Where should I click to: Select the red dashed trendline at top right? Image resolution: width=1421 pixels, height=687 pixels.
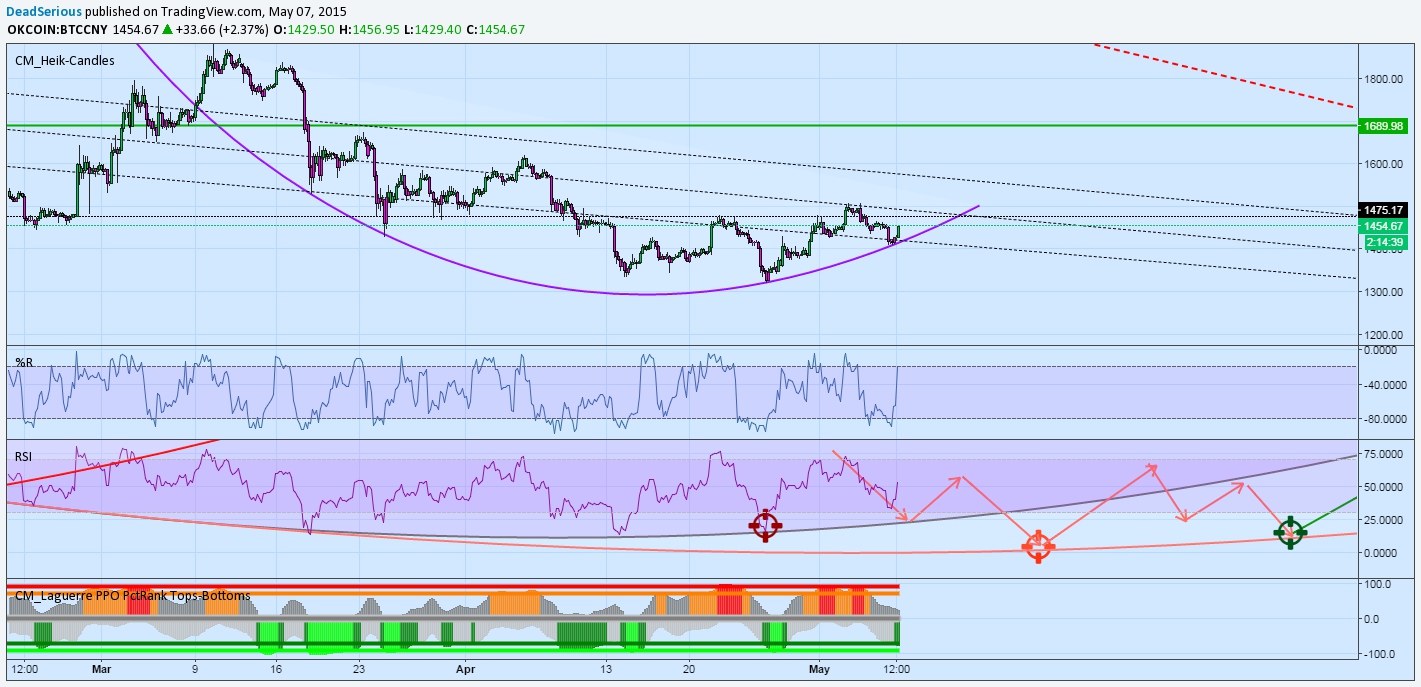[1230, 76]
